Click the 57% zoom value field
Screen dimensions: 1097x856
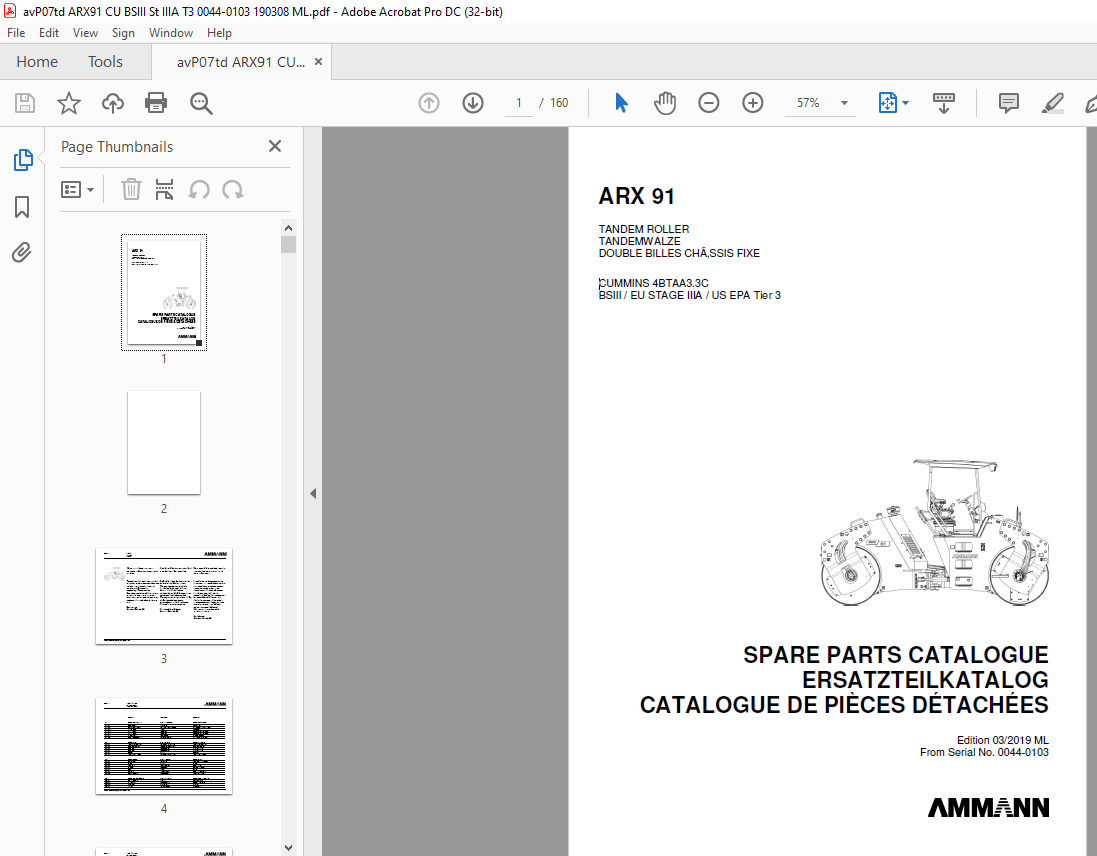pyautogui.click(x=808, y=104)
